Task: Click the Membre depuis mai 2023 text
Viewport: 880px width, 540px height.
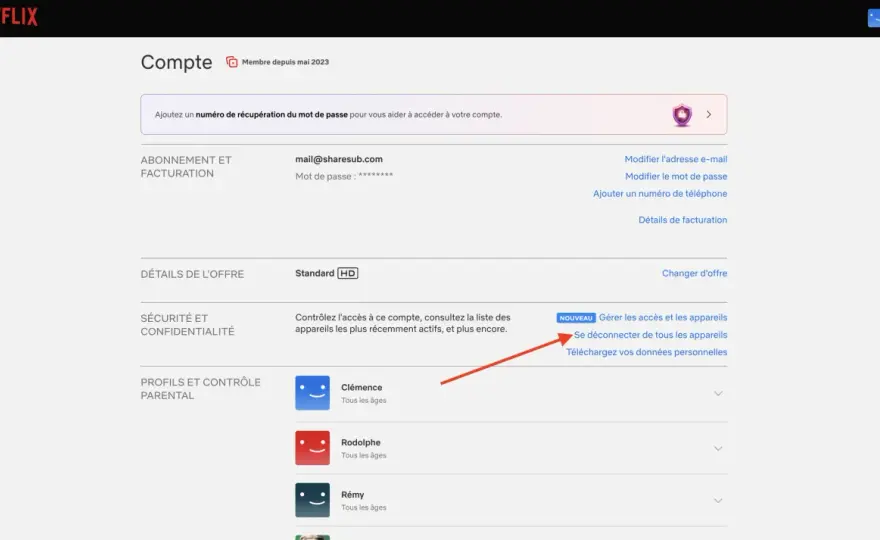Action: (285, 62)
